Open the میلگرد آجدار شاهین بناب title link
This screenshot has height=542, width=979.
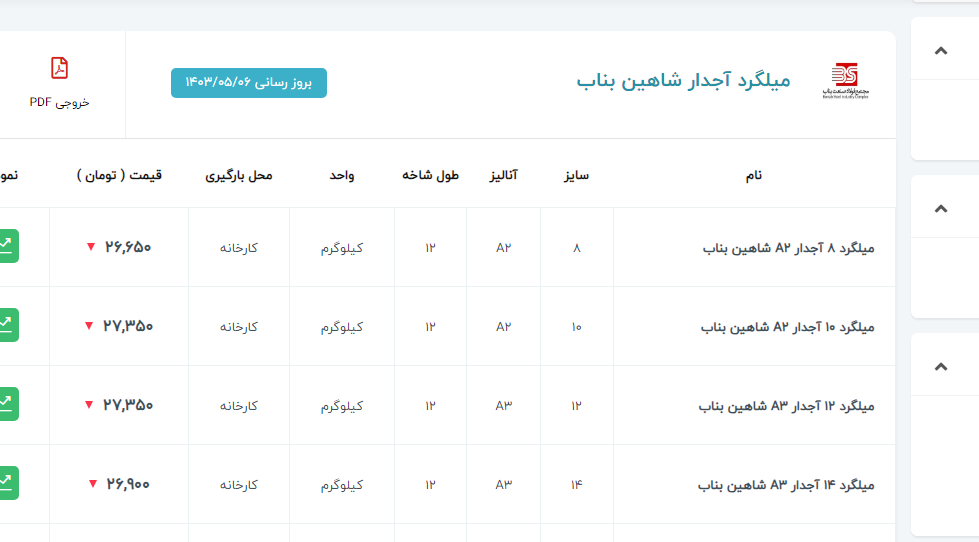[683, 80]
